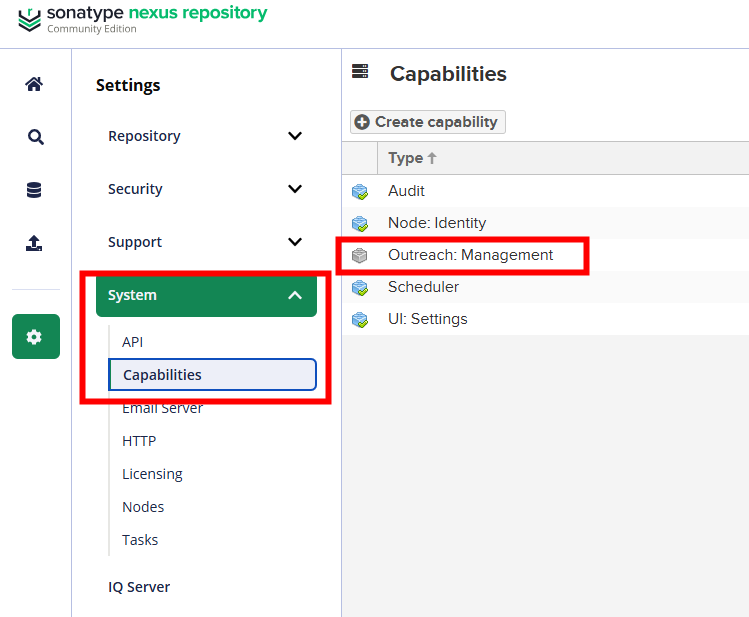Open settings with the gear icon
The width and height of the screenshot is (749, 617).
point(35,337)
